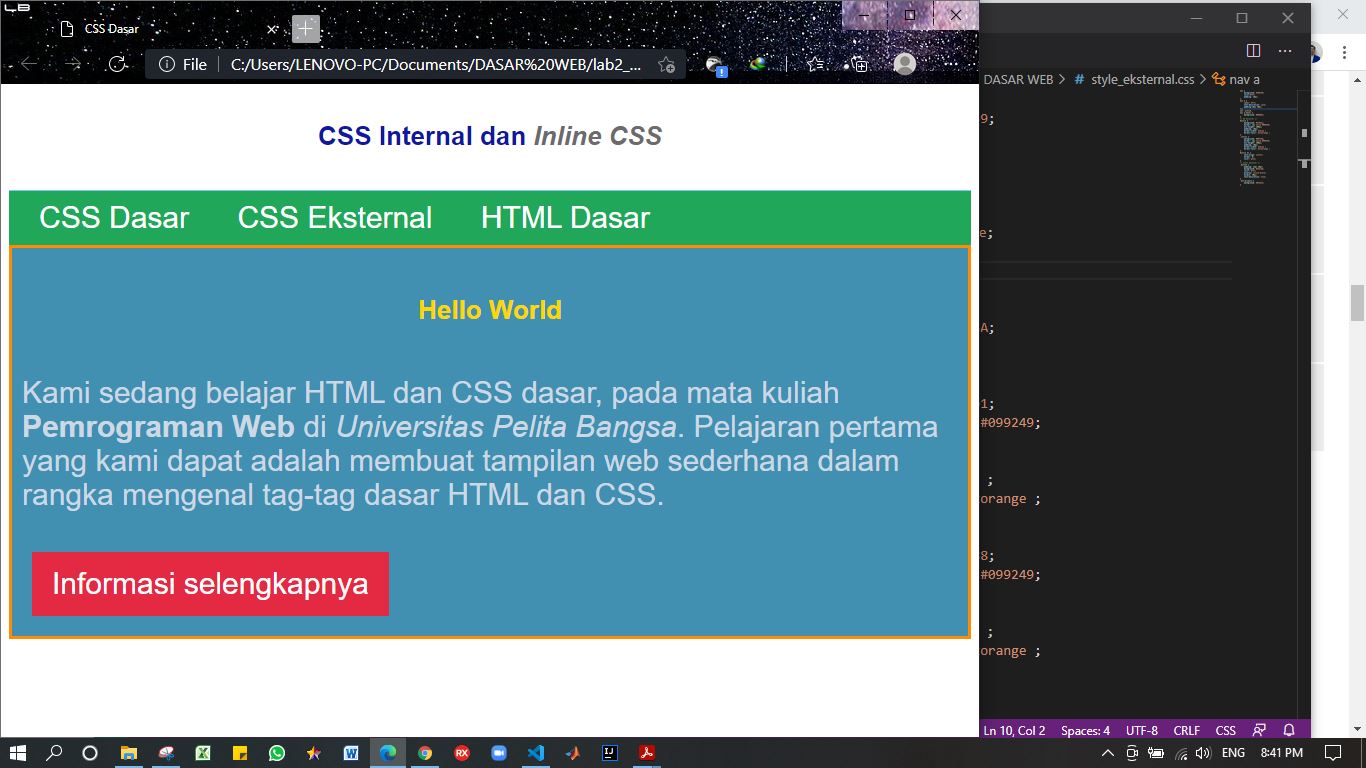Click the Refresh icon in the browser toolbar
Image resolution: width=1366 pixels, height=768 pixels.
point(120,63)
